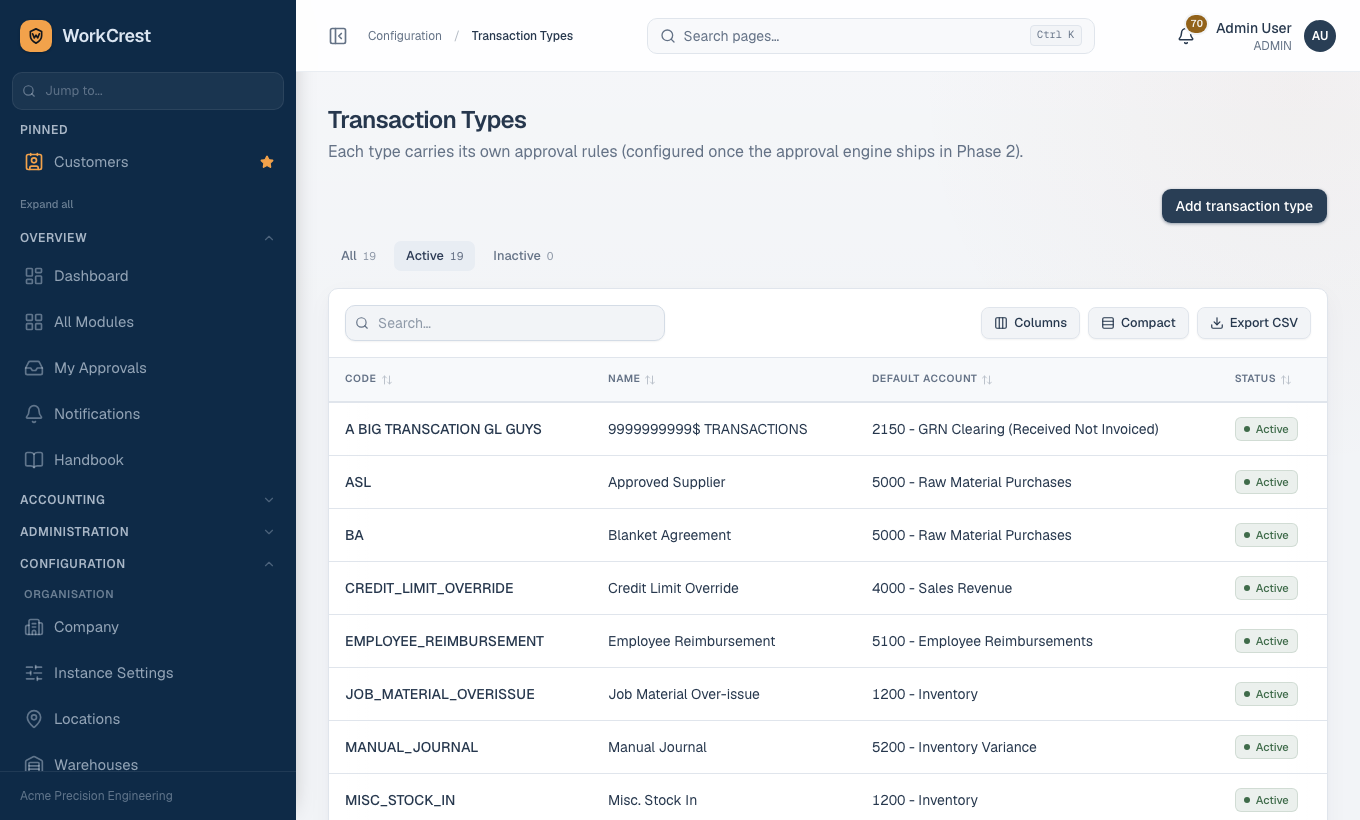
Task: Open Locations page
Action: coord(148,719)
